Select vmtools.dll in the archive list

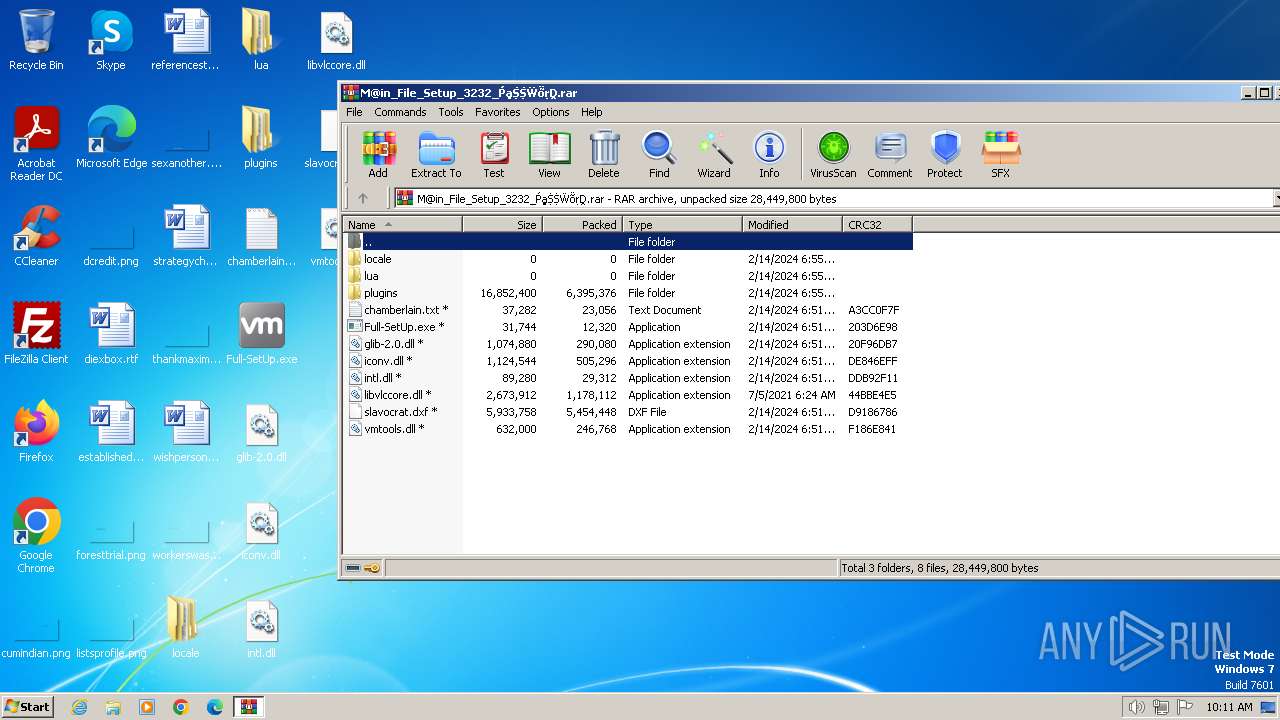coord(627,429)
